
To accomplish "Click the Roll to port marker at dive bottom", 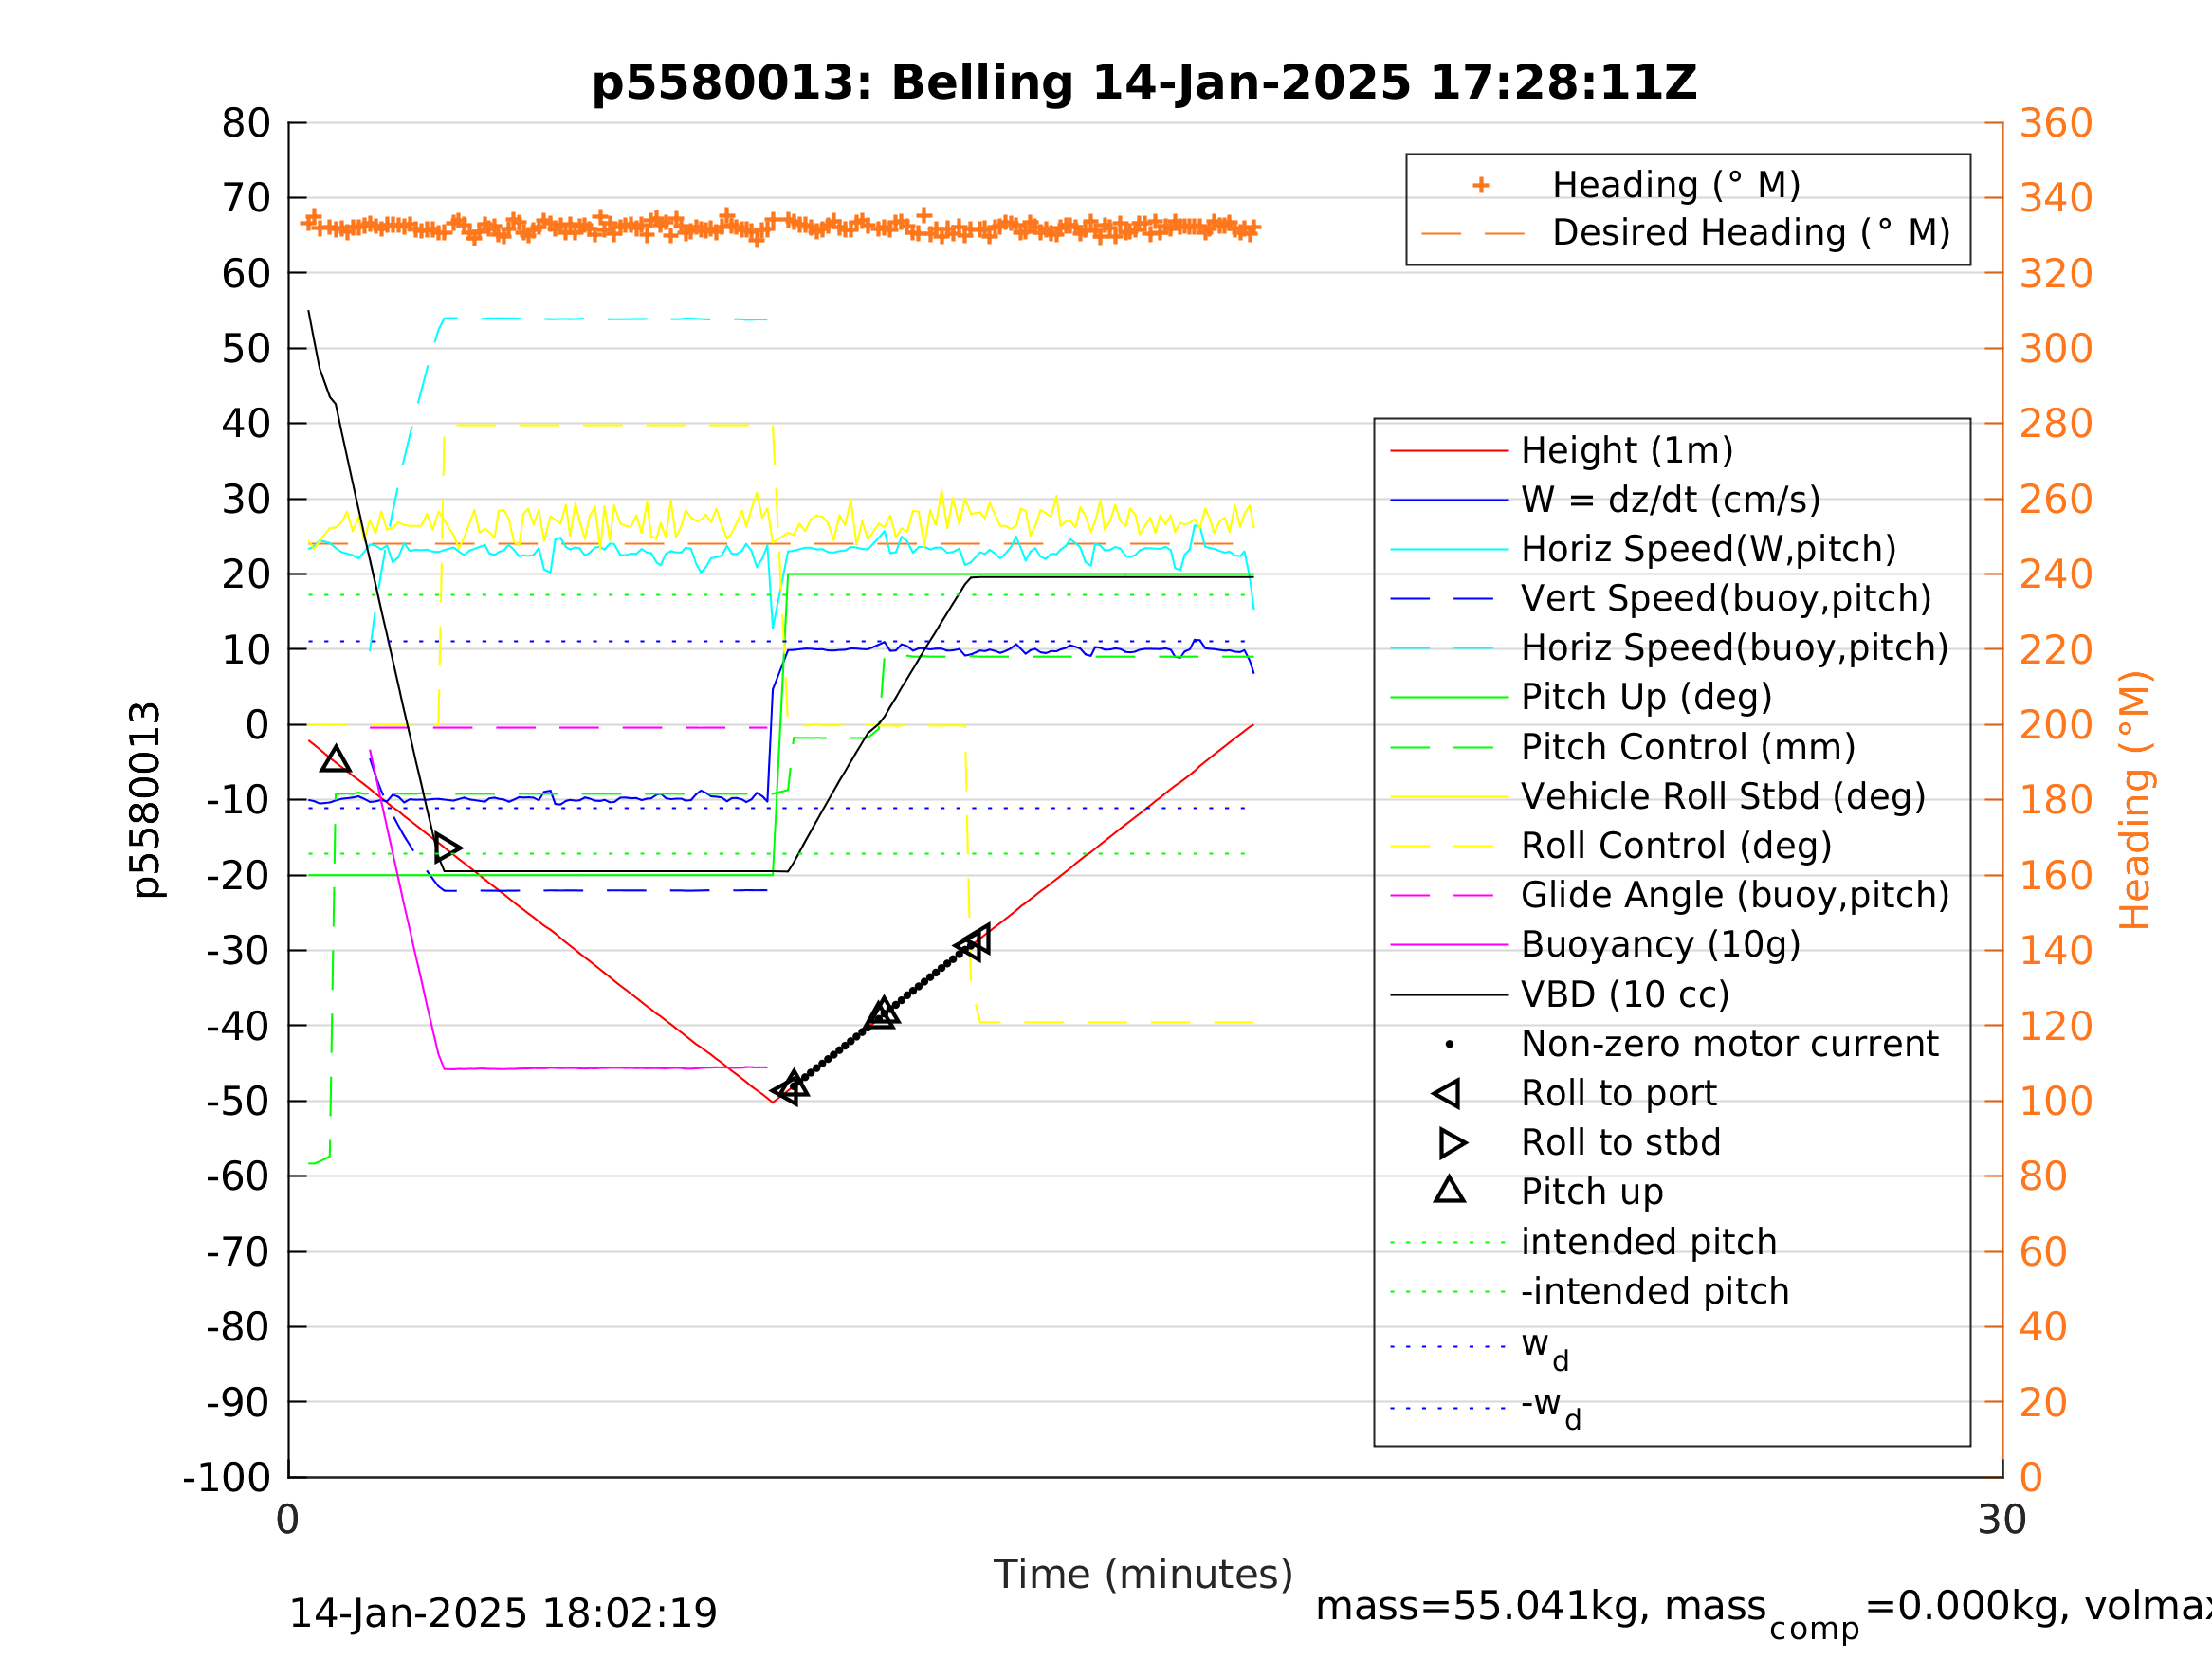I will pos(786,1091).
